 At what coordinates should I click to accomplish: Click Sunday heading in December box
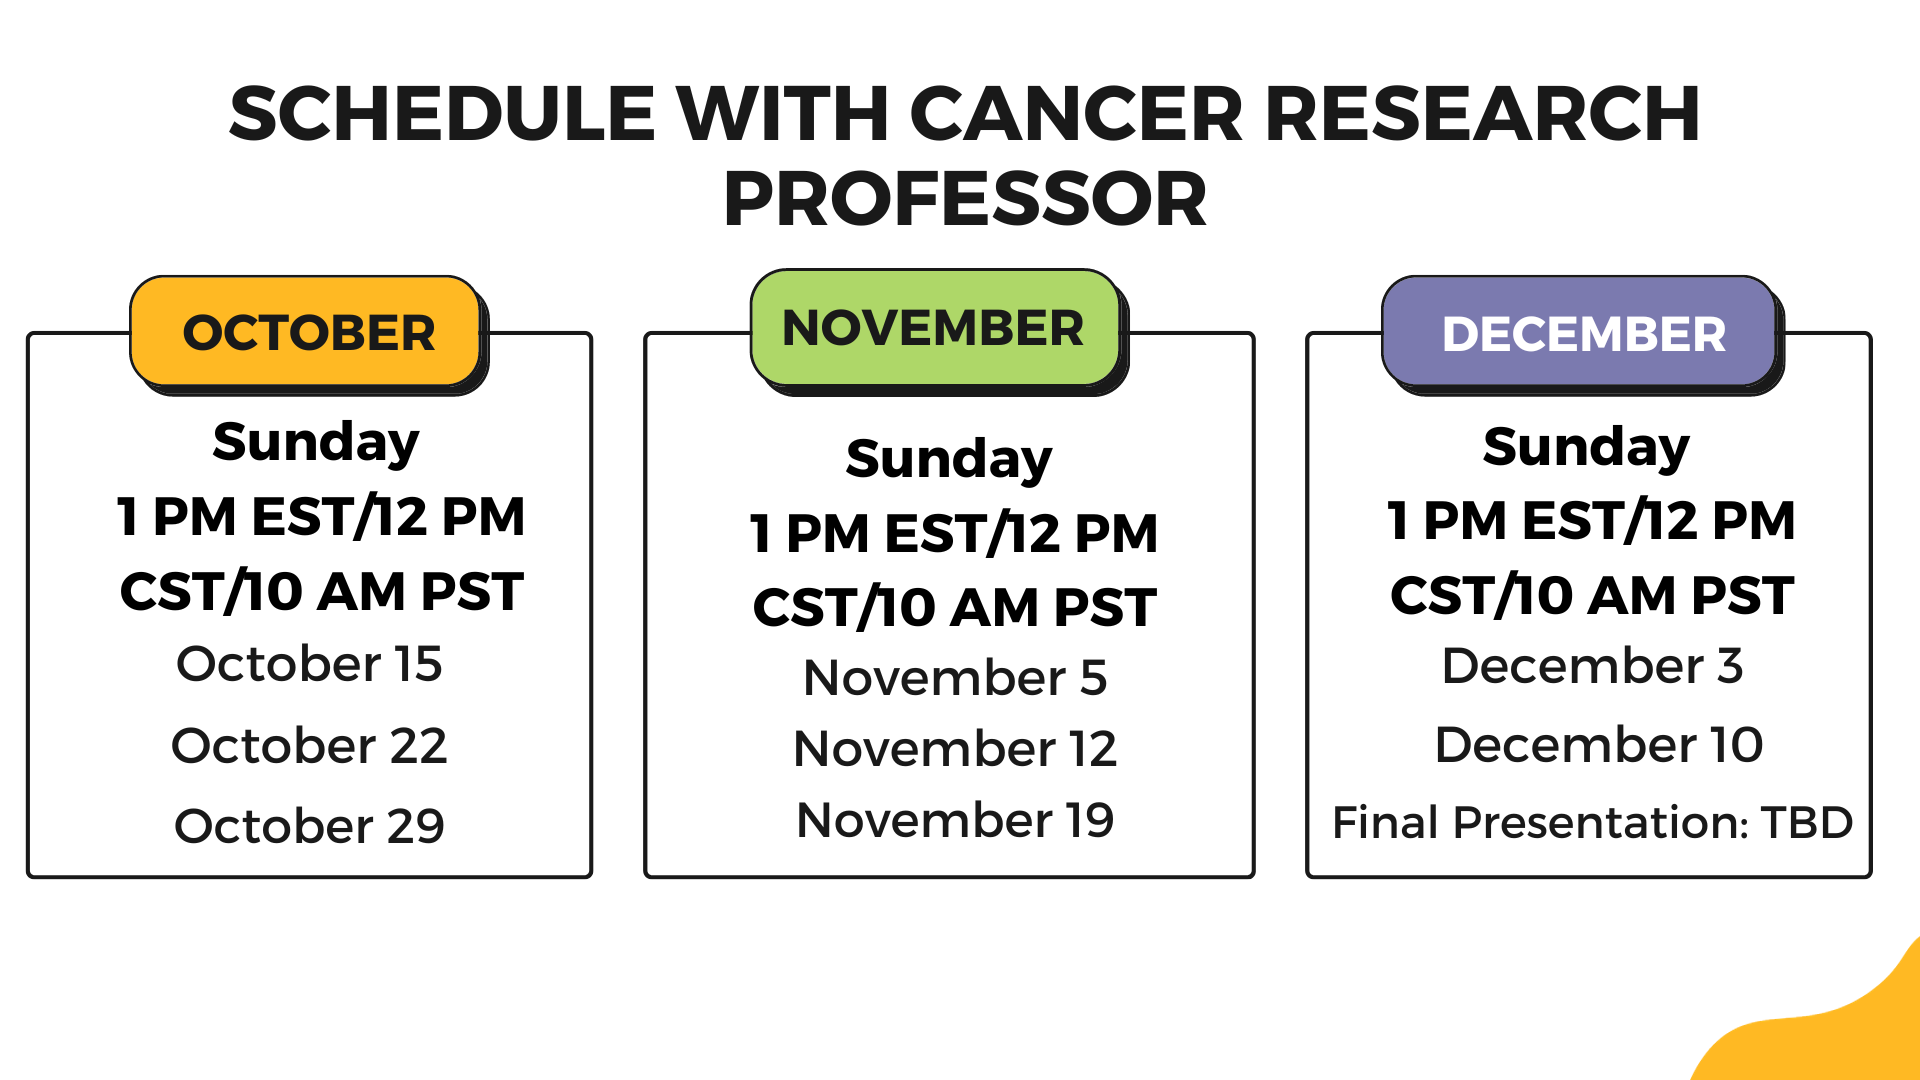1586,447
